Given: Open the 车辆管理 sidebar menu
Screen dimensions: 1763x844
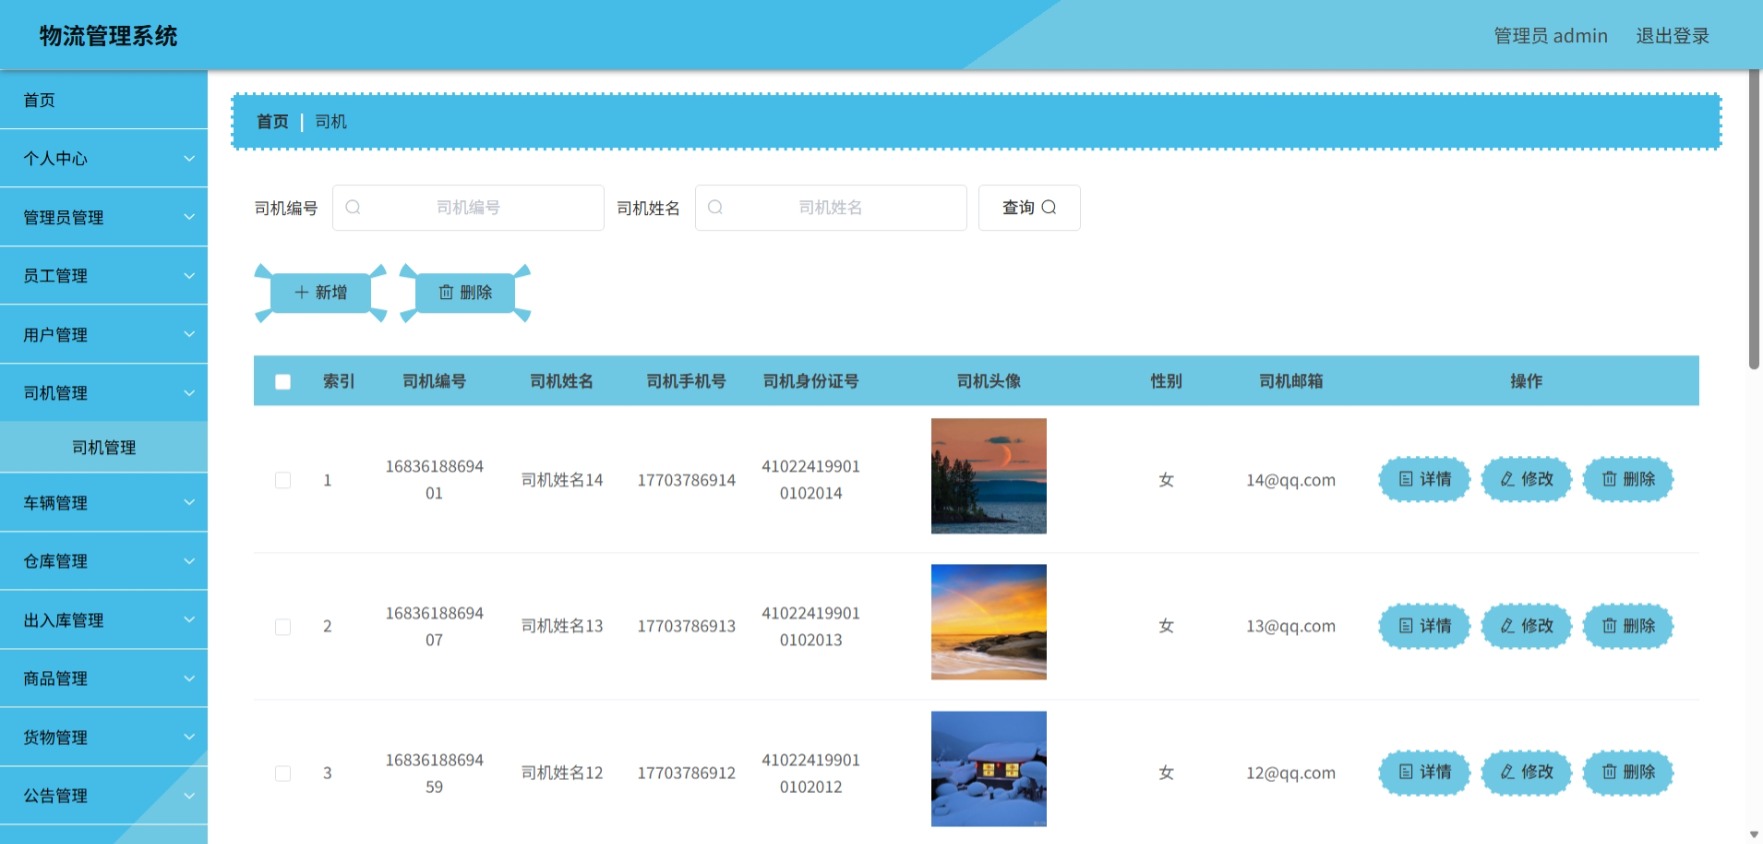Looking at the screenshot, I should [104, 502].
